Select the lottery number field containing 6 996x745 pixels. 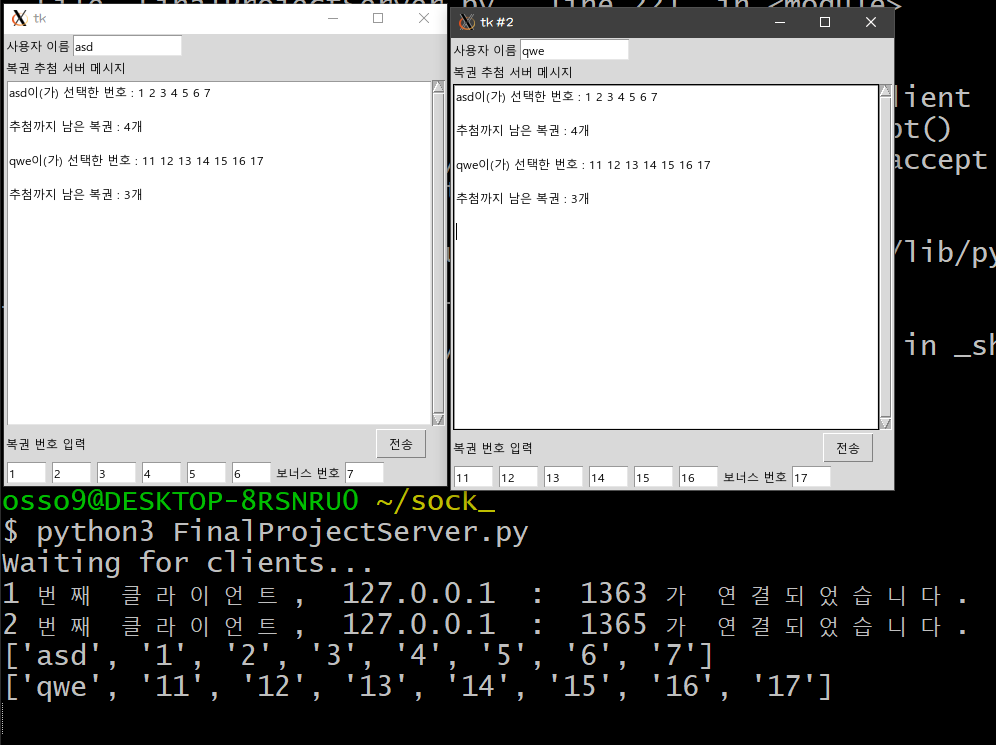[252, 473]
